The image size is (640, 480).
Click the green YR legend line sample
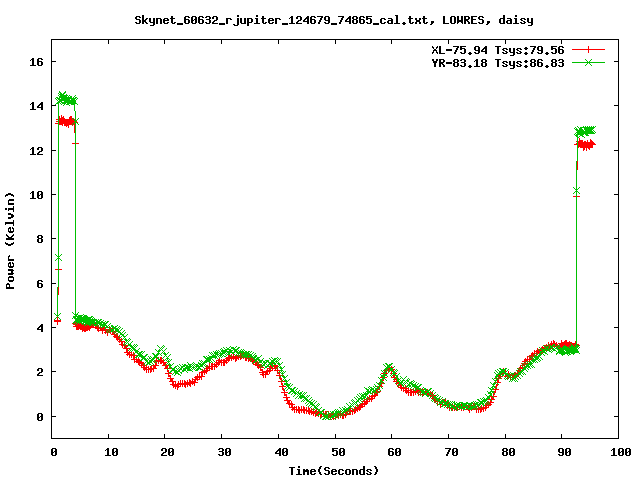tap(588, 62)
